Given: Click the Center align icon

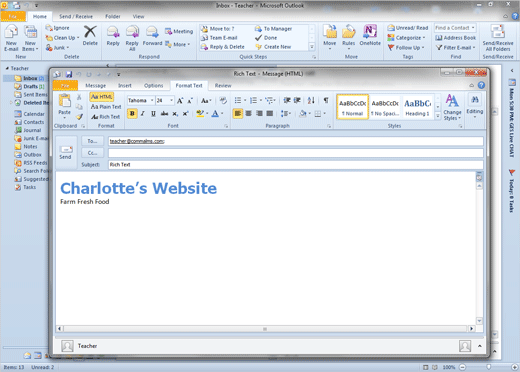Looking at the screenshot, I should [248, 114].
